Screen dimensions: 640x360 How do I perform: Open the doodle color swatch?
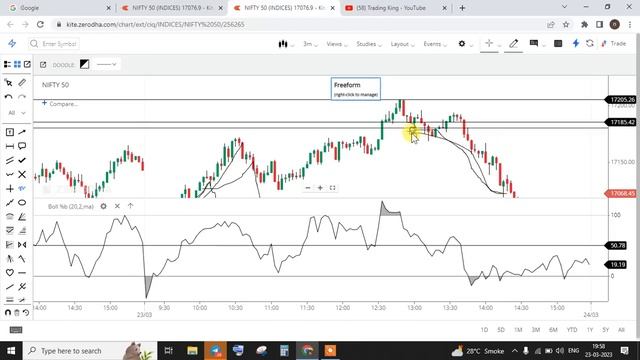point(84,64)
